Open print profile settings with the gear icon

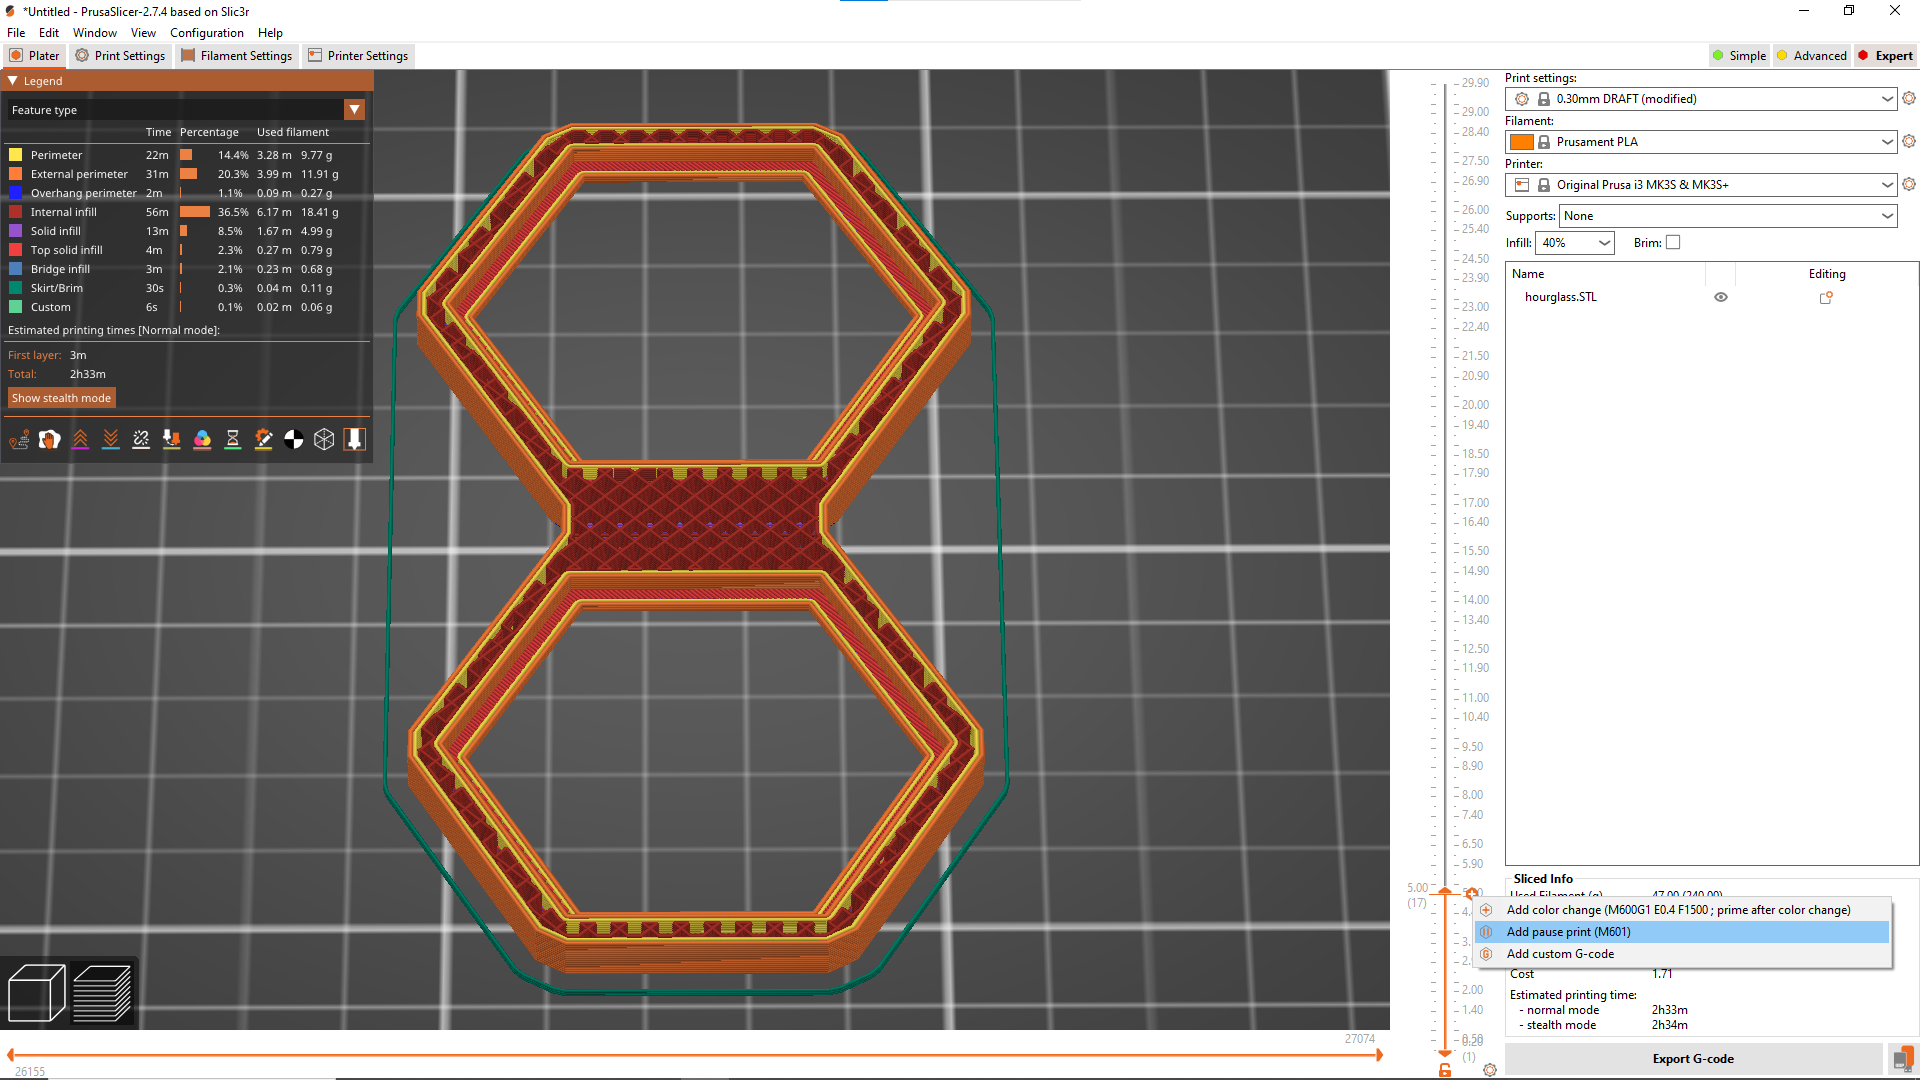[1910, 98]
